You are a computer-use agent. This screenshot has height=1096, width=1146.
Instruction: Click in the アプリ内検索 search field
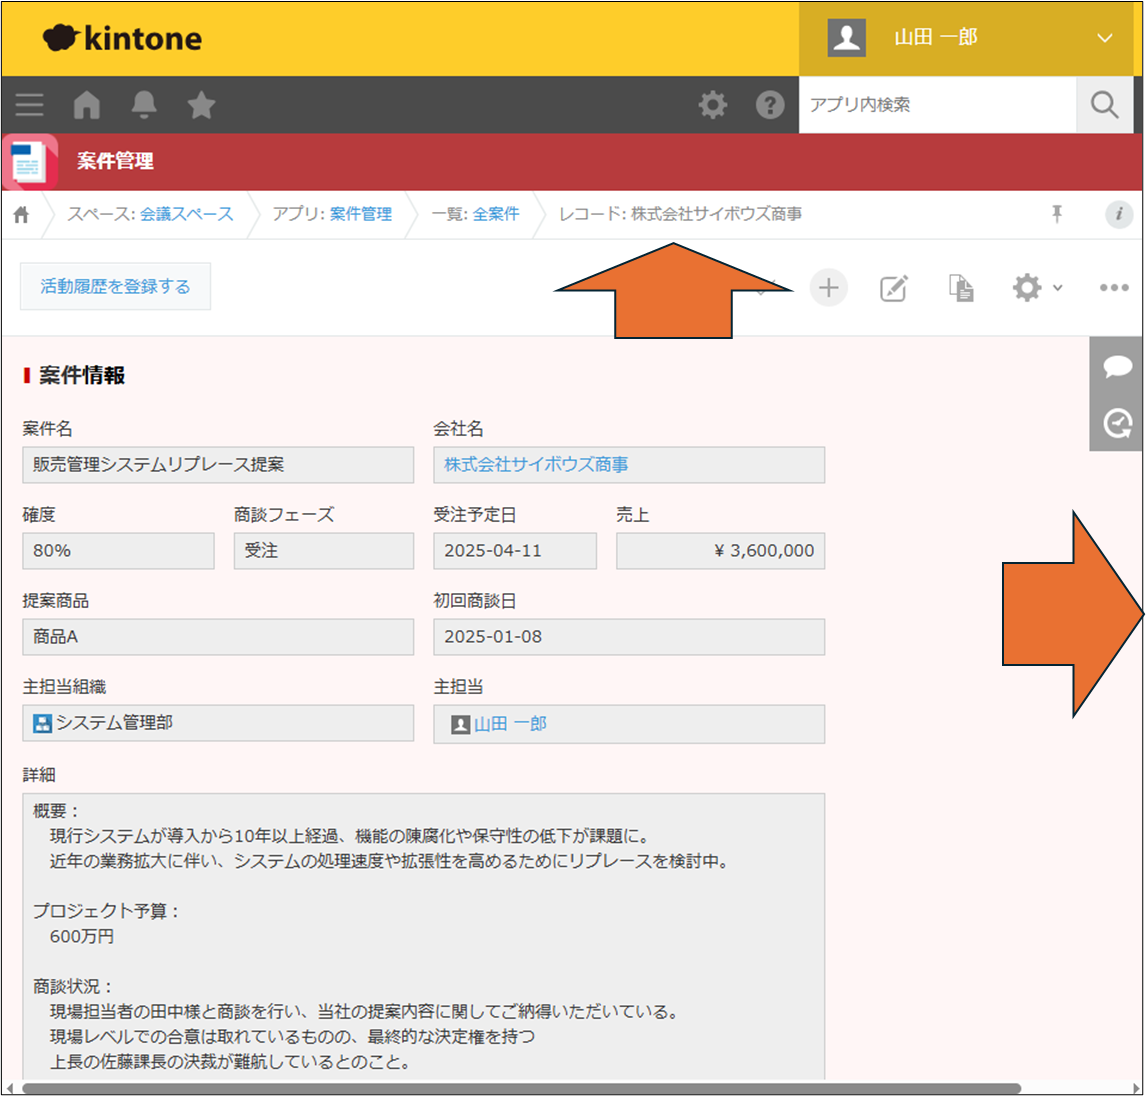[x=936, y=105]
